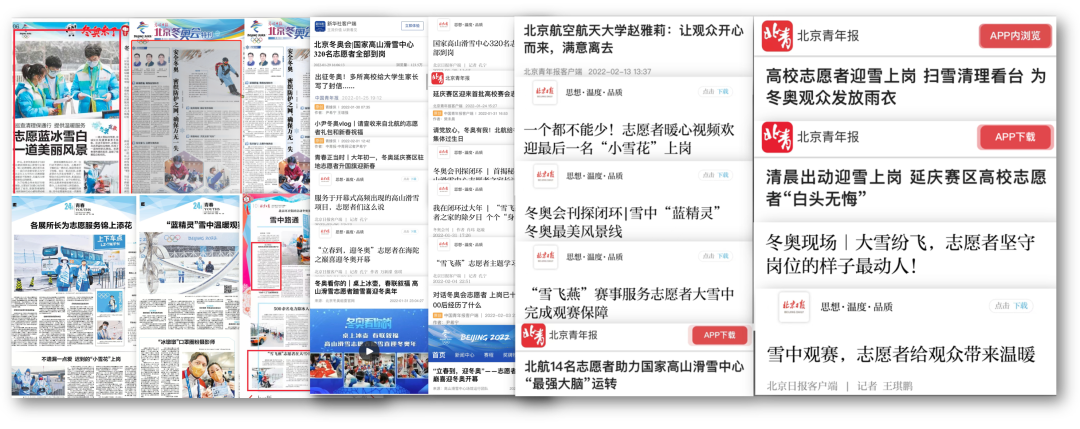Click the Beijing Youth Daily logo above '清晨出动迎雪上岗'
Screen dimensions: 1080x429
click(777, 137)
